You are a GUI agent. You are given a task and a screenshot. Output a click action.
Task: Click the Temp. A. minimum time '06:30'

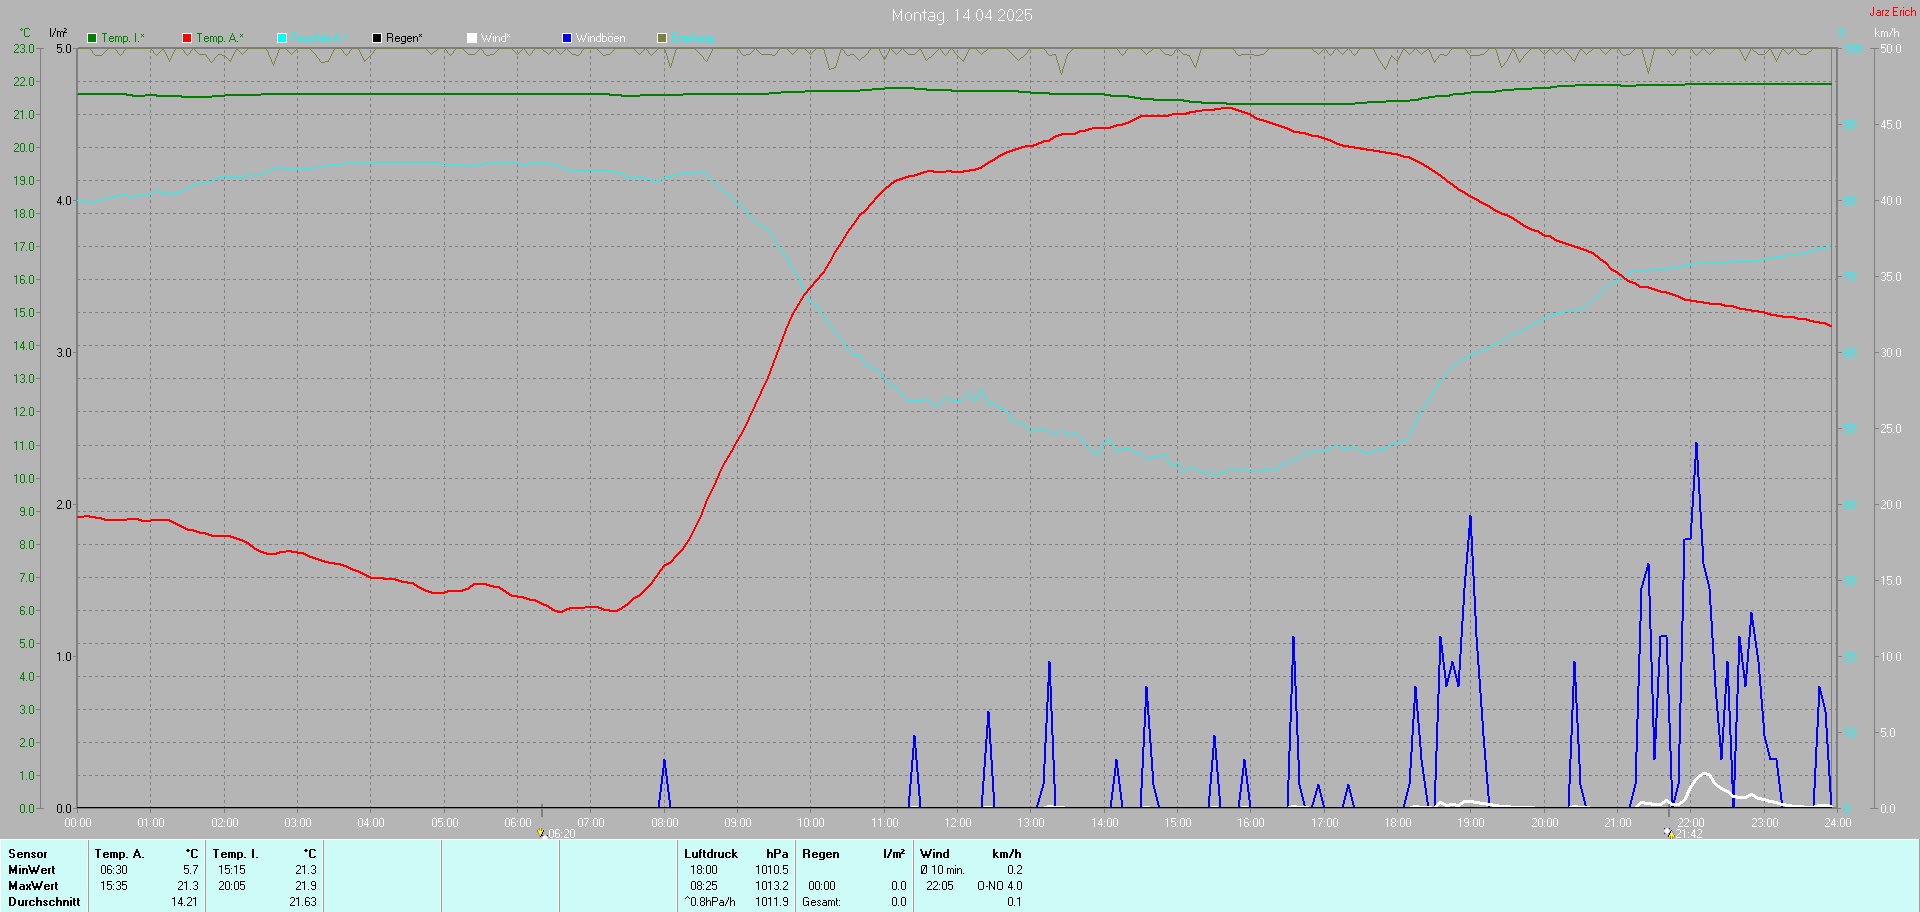point(114,870)
